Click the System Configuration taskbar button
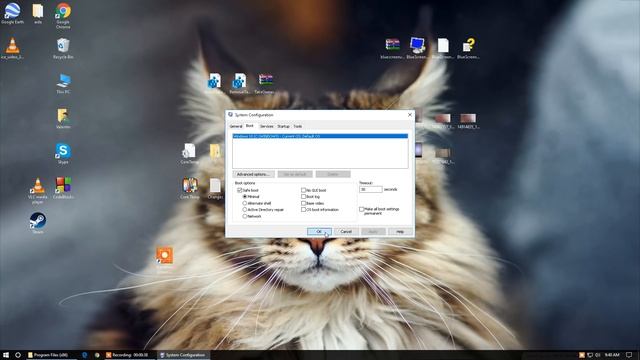This screenshot has height=360, width=640. pos(183,355)
